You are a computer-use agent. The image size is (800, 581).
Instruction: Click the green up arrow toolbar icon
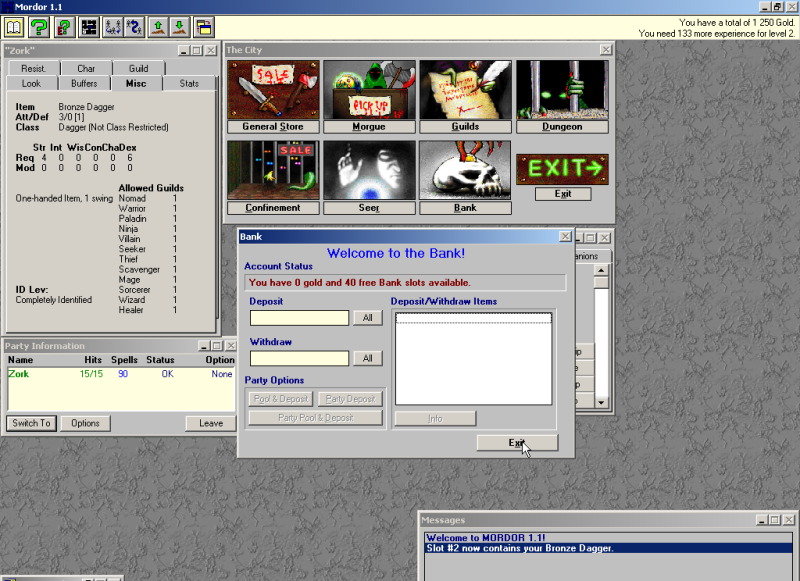(157, 27)
